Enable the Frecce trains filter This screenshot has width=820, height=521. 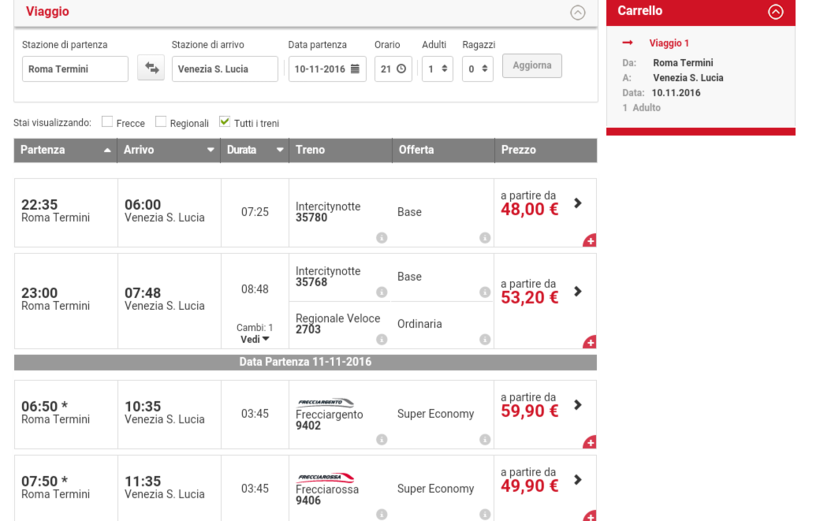tap(107, 122)
